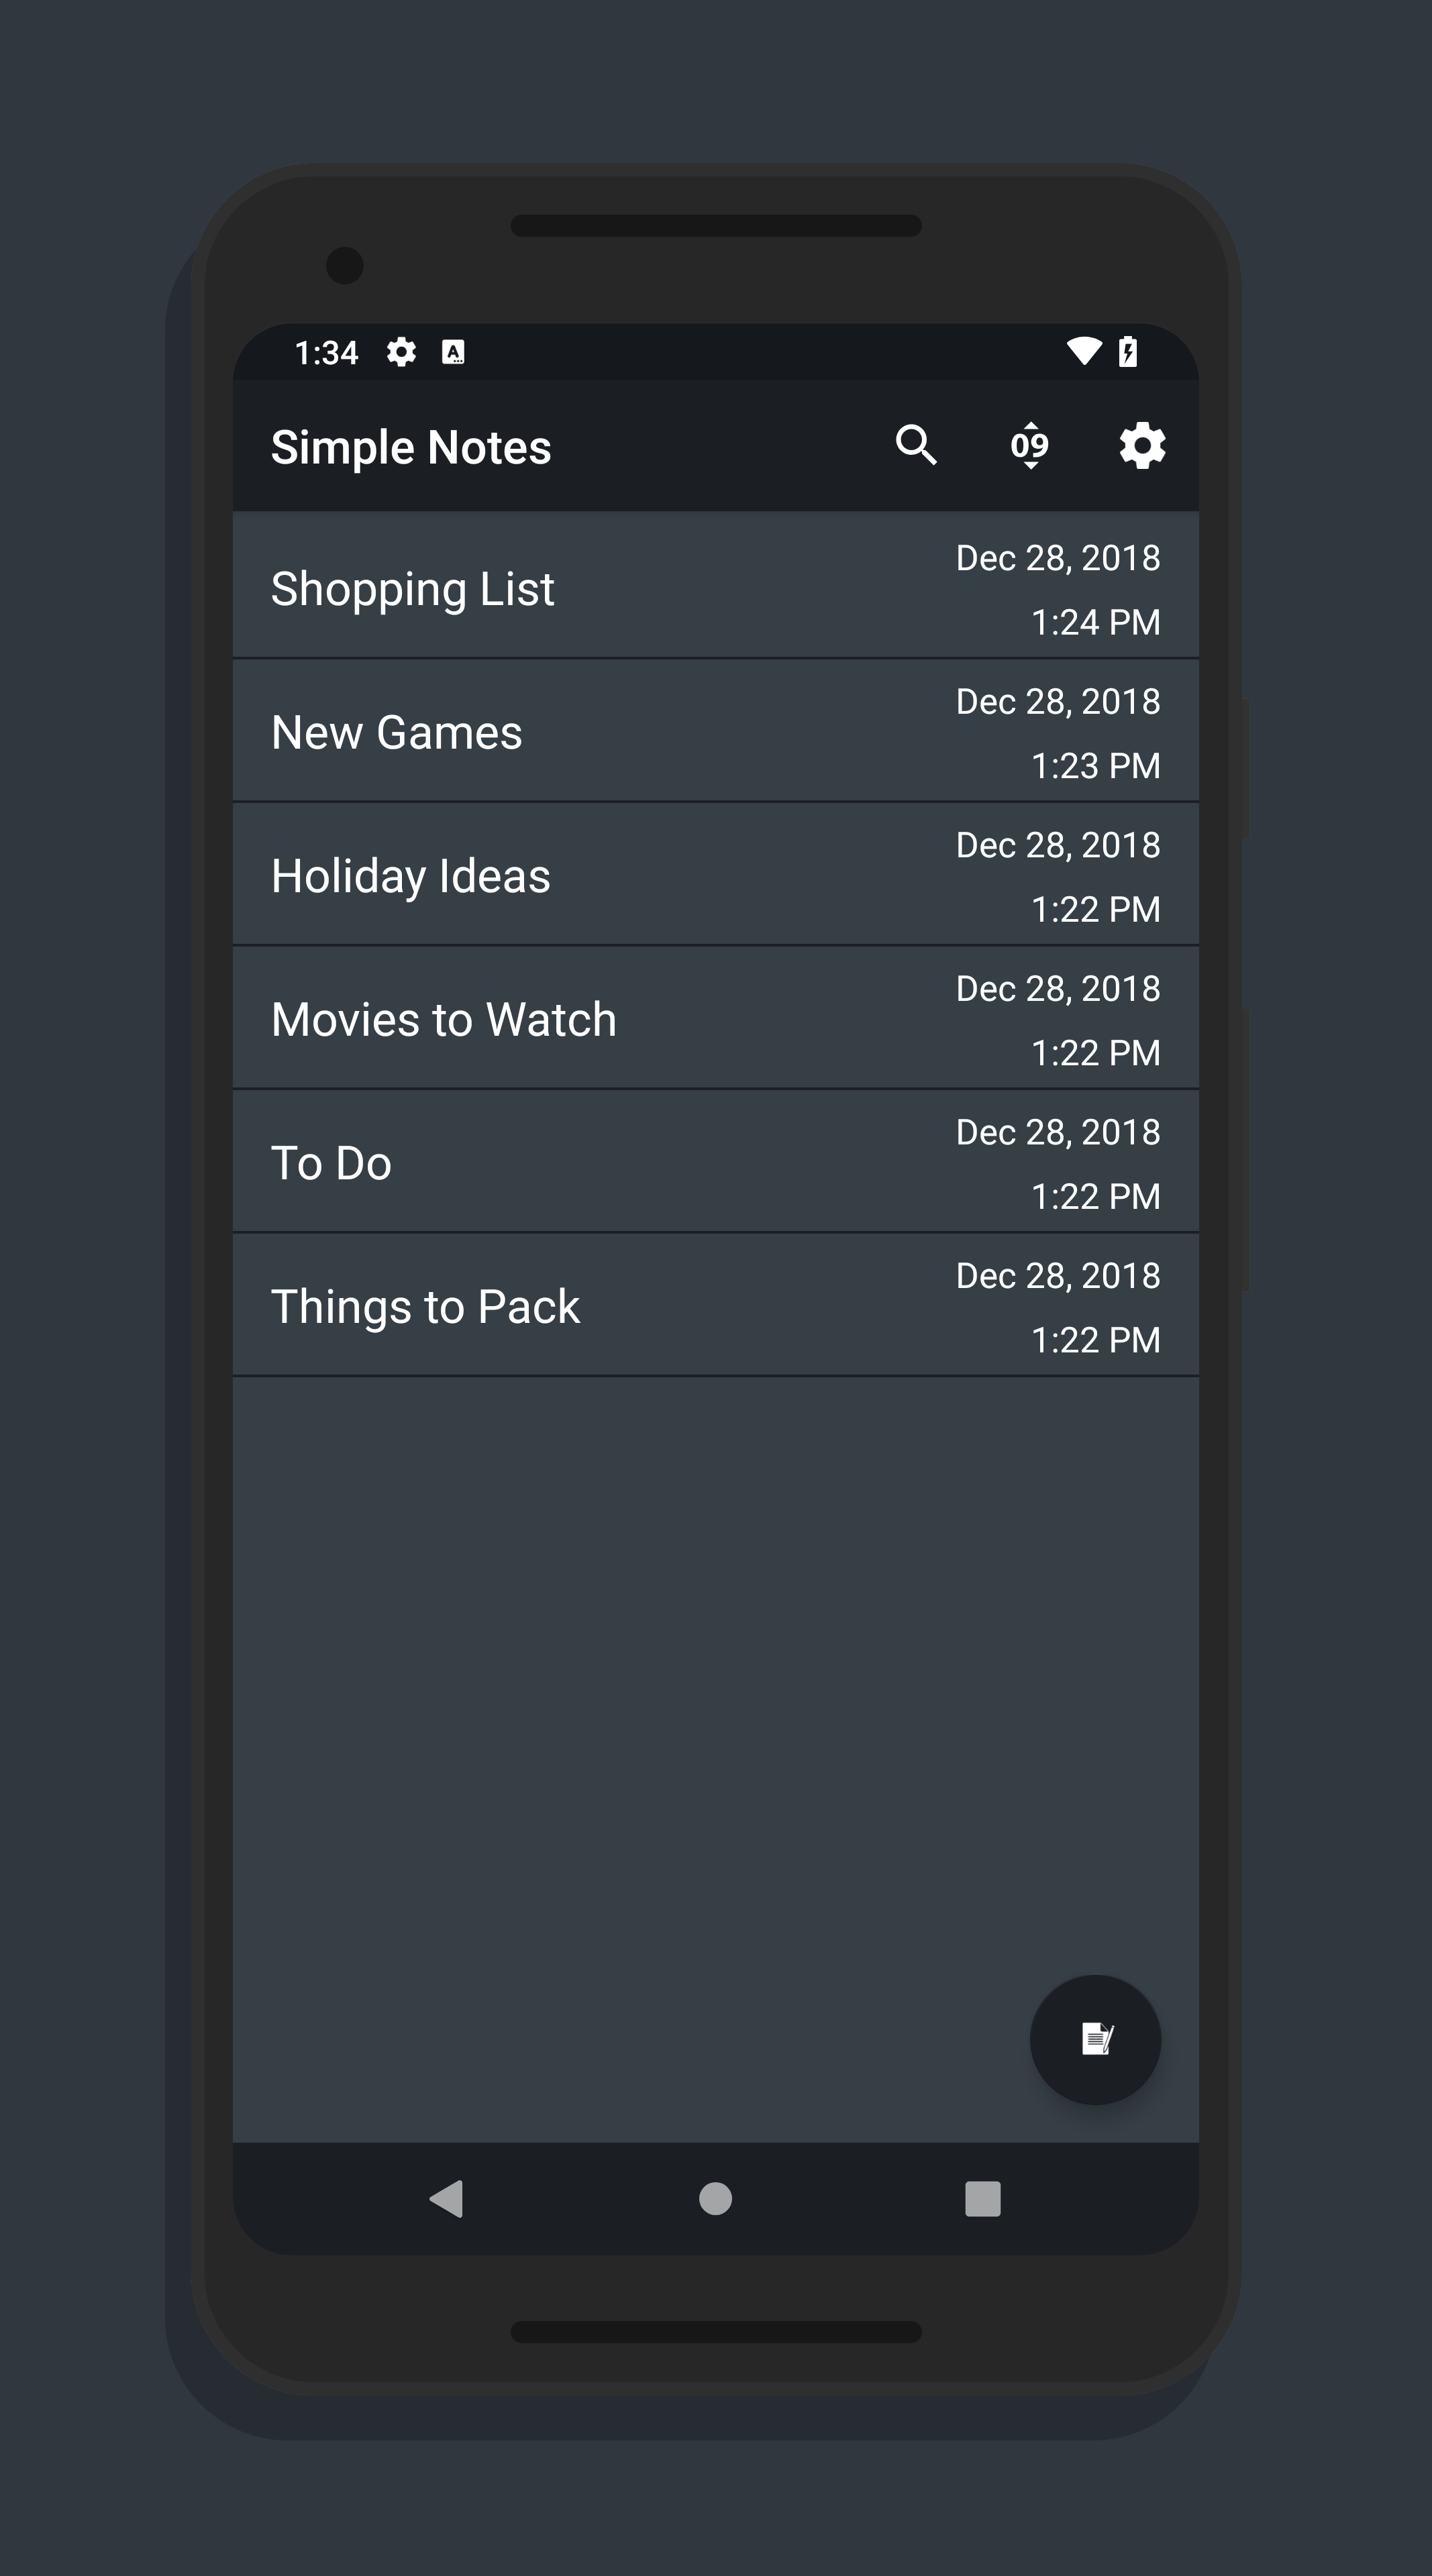
Task: Click the Simple Notes app title
Action: tap(411, 447)
